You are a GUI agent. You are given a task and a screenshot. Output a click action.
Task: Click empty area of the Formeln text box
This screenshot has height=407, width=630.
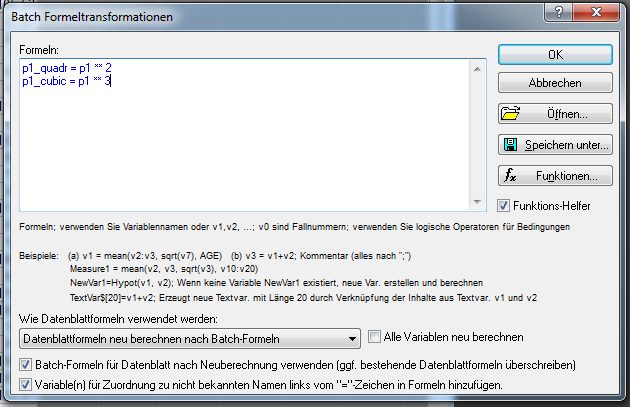click(250, 150)
